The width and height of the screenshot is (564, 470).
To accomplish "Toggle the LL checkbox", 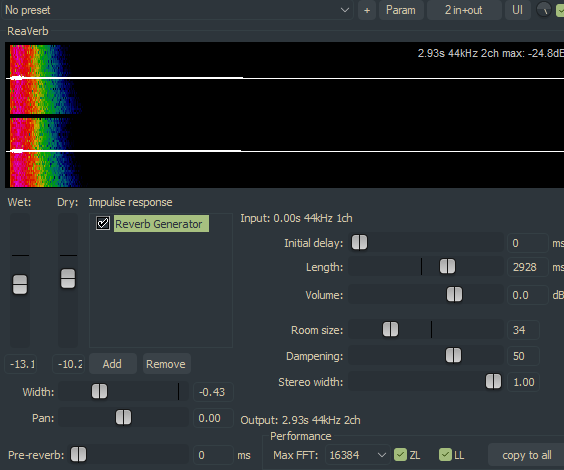I will coord(445,455).
